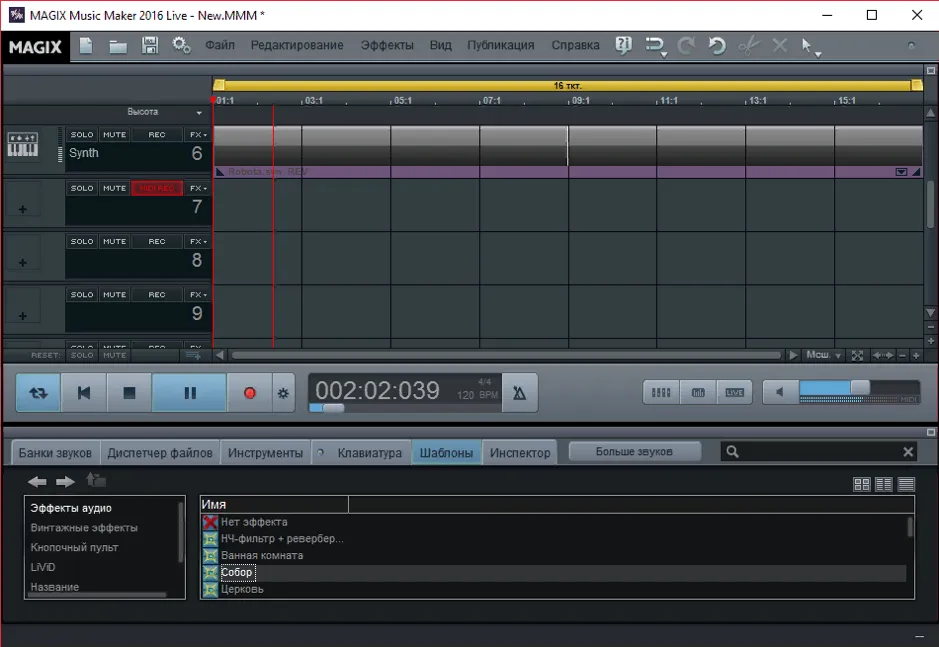Select the scissors cut tool
The image size is (939, 647).
pos(749,46)
